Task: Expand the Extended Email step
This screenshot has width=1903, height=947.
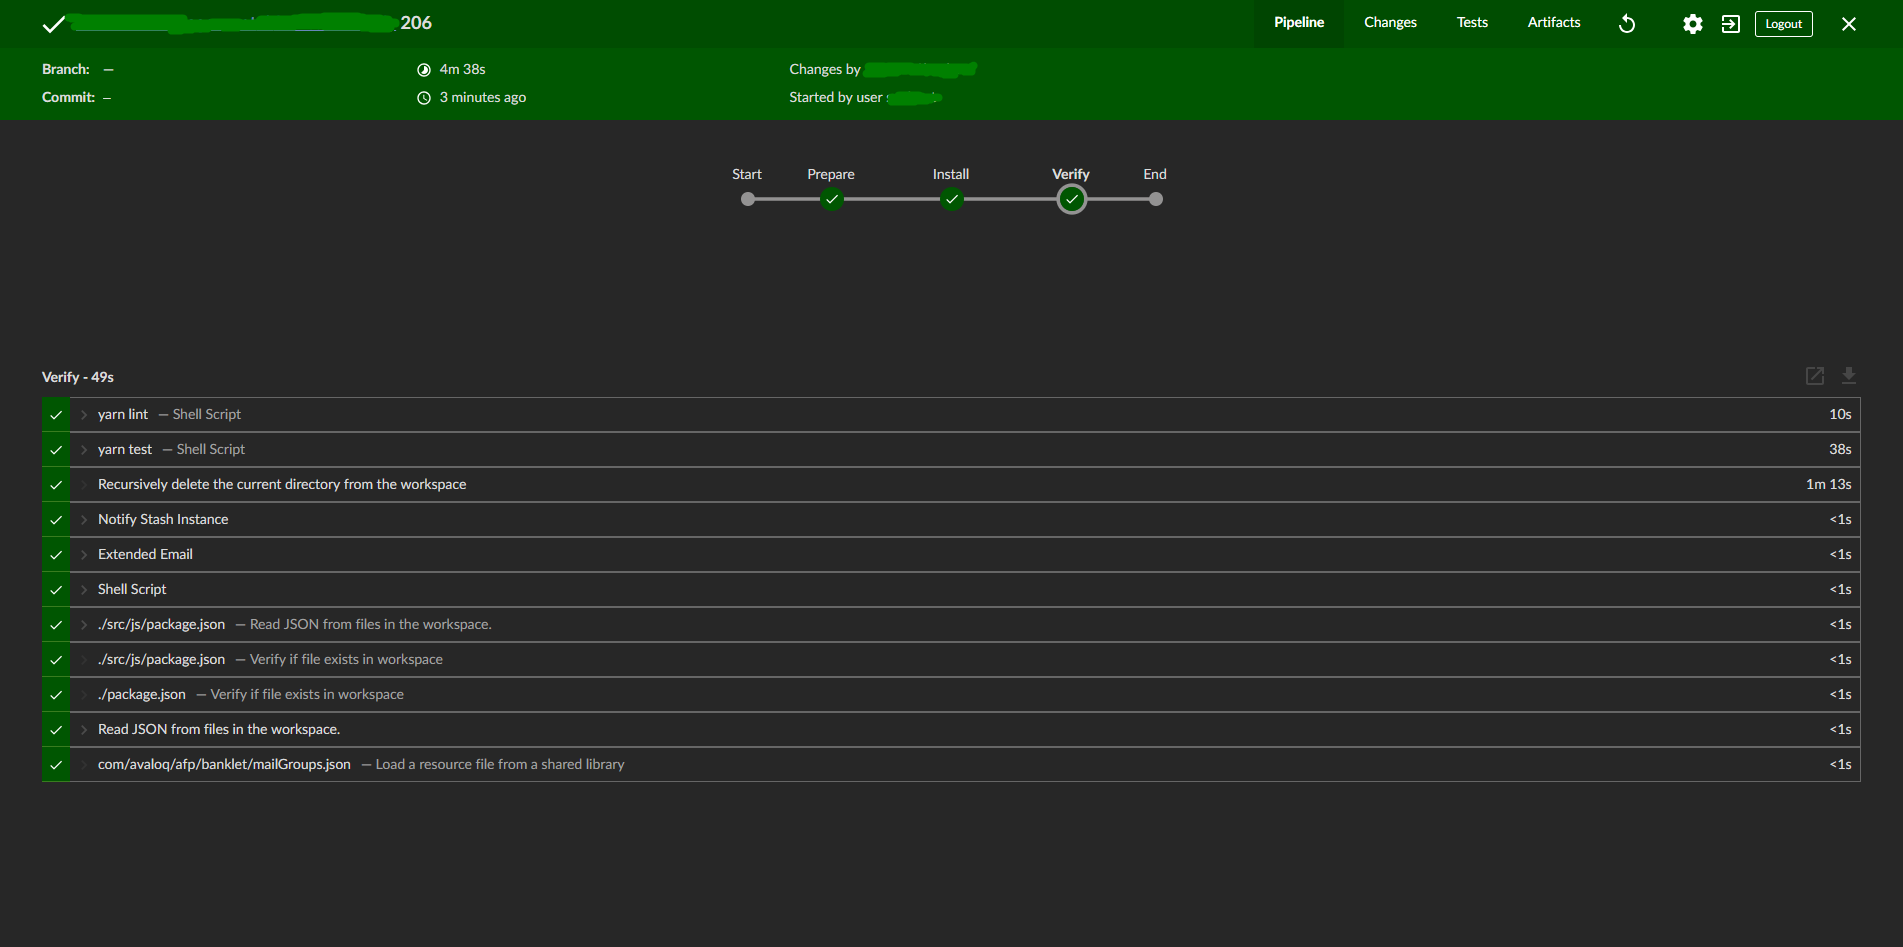Action: click(x=145, y=554)
